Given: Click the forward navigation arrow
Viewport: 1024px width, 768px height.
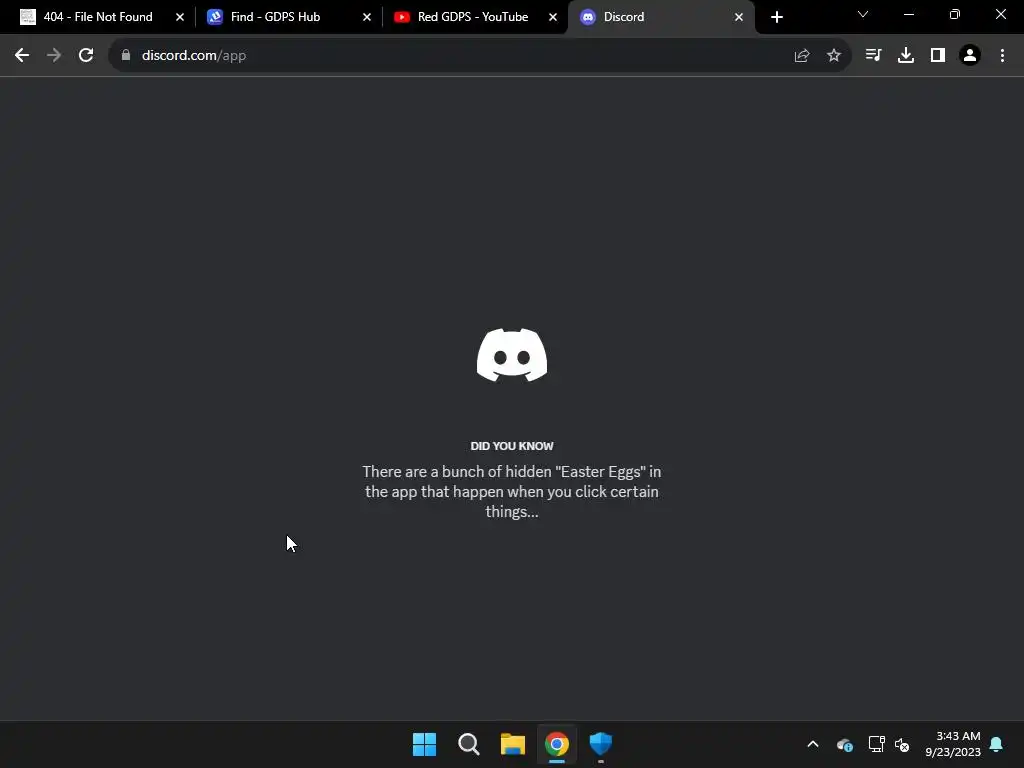Looking at the screenshot, I should click(x=54, y=56).
